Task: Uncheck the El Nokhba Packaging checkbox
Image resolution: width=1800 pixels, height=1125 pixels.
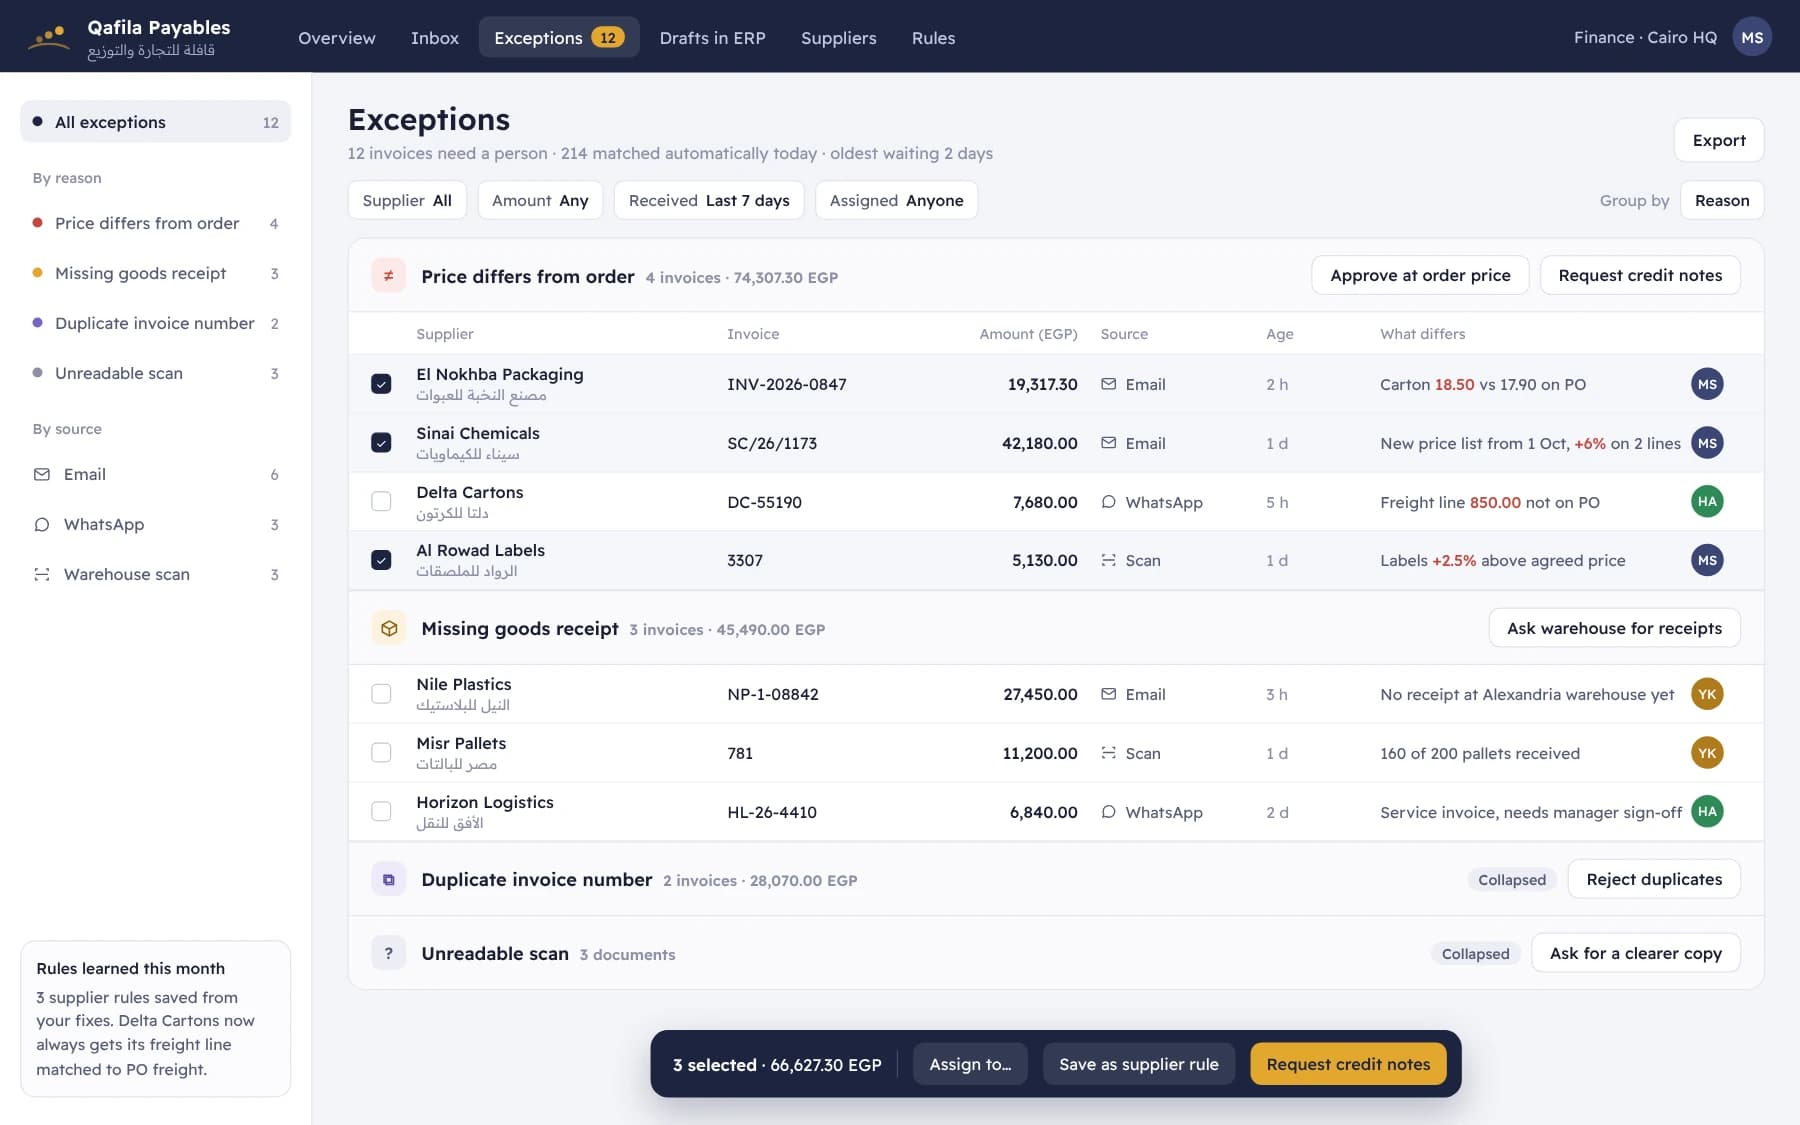Action: click(381, 384)
